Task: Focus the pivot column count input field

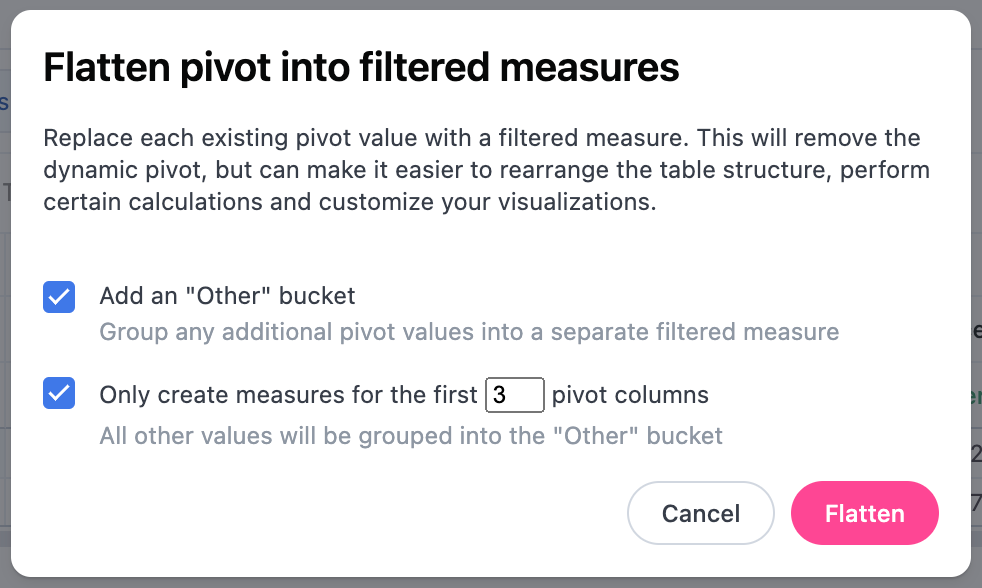Action: tap(514, 395)
